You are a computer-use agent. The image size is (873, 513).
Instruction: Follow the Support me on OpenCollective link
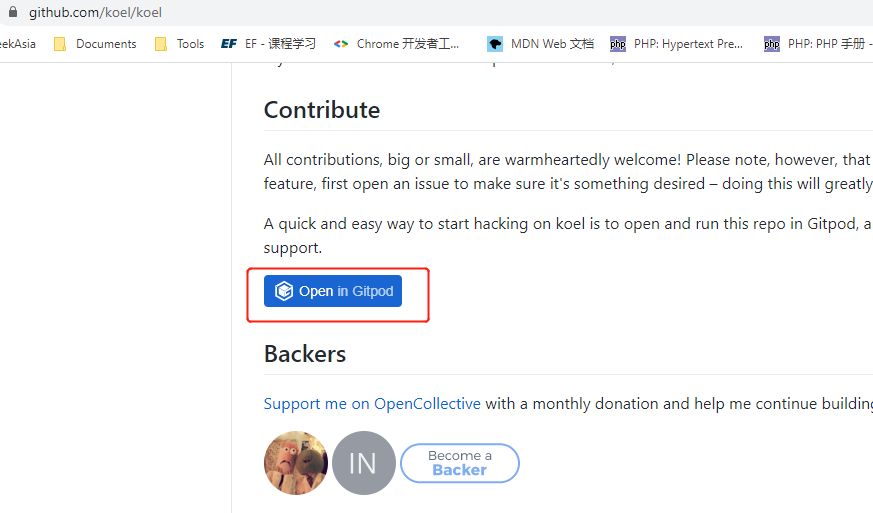(x=372, y=404)
